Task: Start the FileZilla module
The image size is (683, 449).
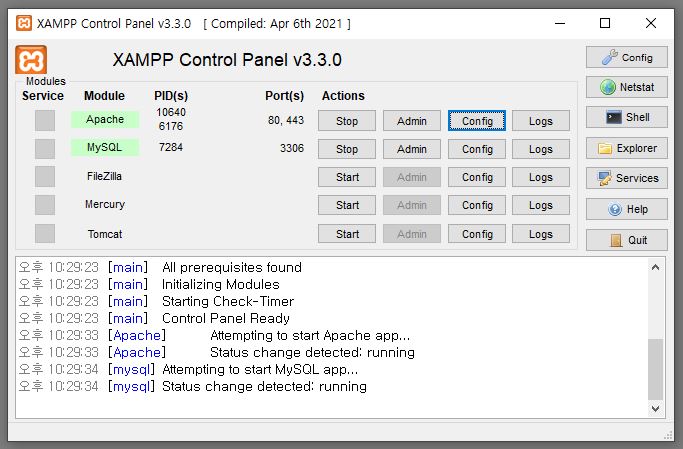Action: tap(347, 177)
